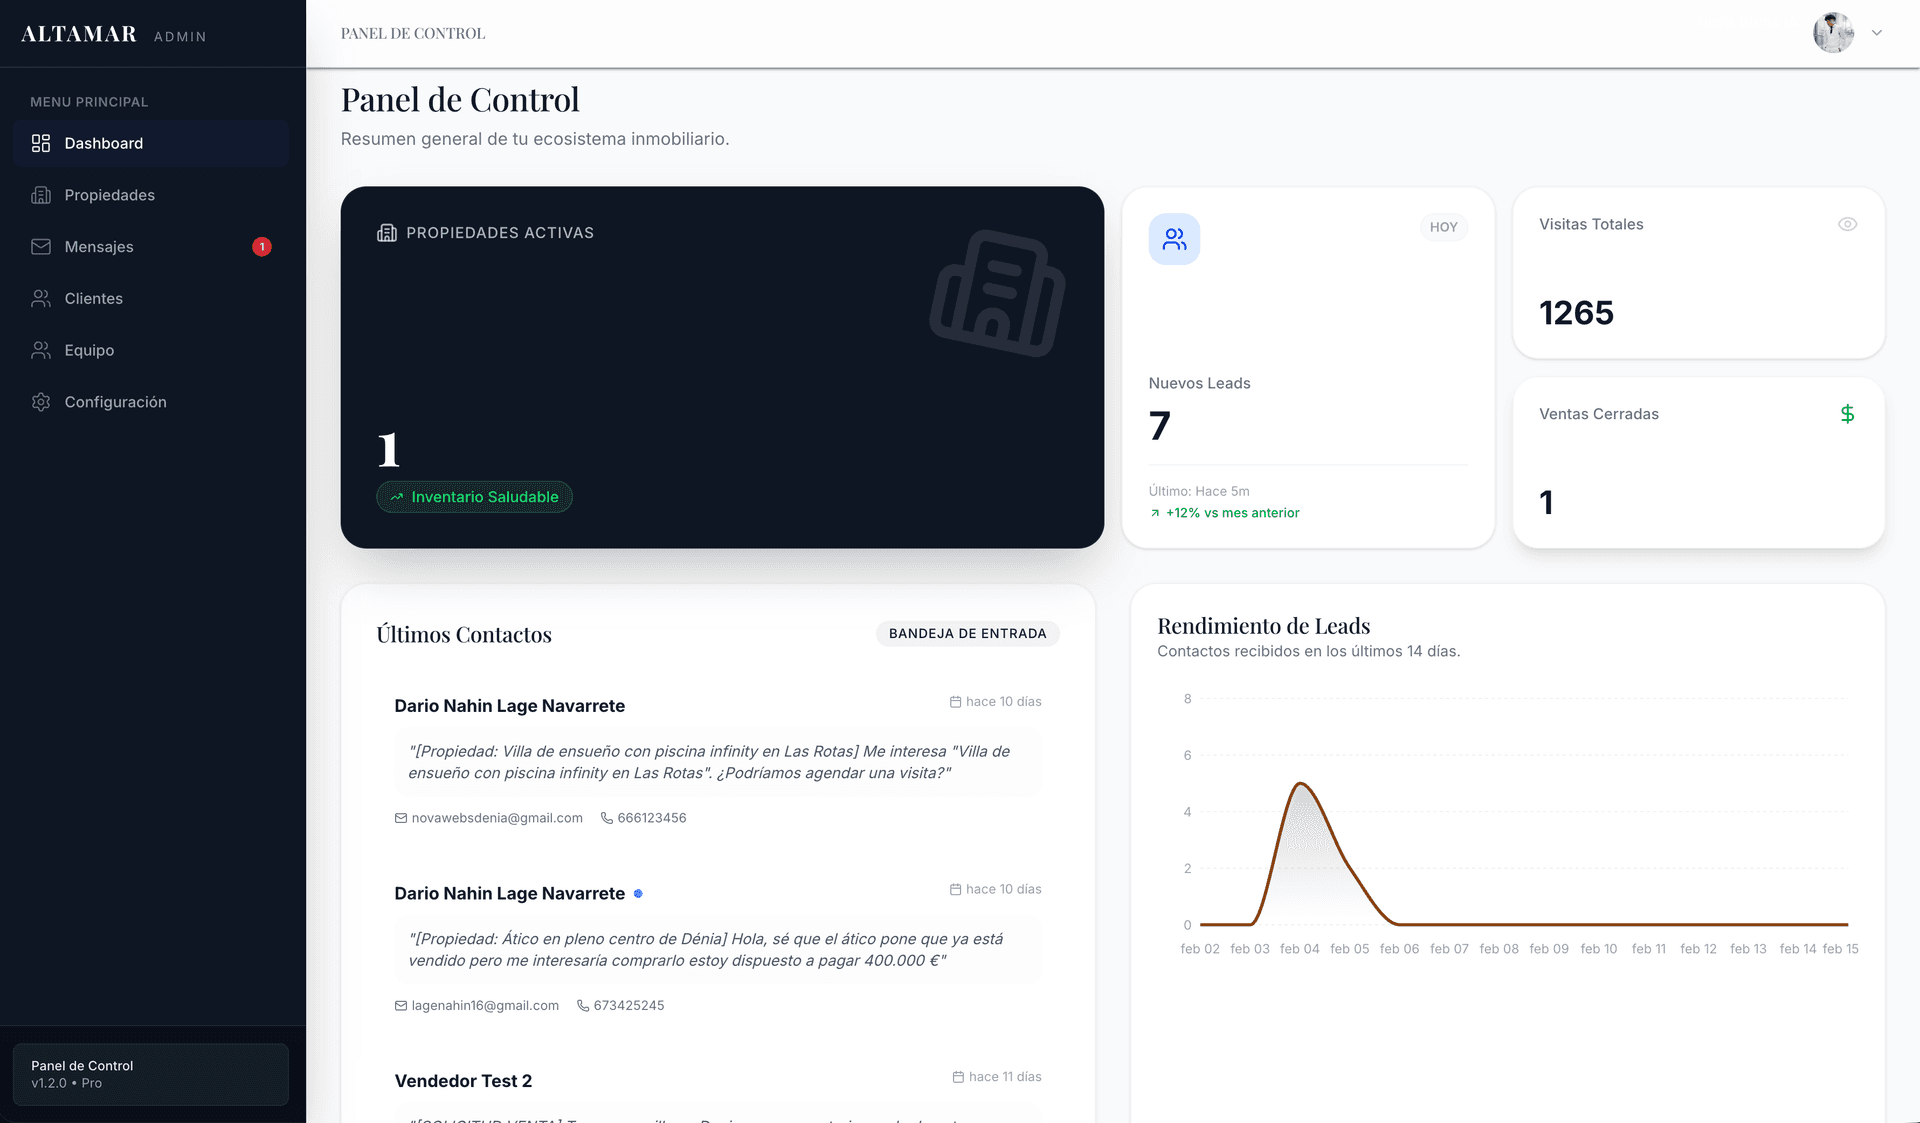The width and height of the screenshot is (1920, 1123).
Task: Click the green dollar icon in Ventas Cerradas
Action: (1847, 414)
